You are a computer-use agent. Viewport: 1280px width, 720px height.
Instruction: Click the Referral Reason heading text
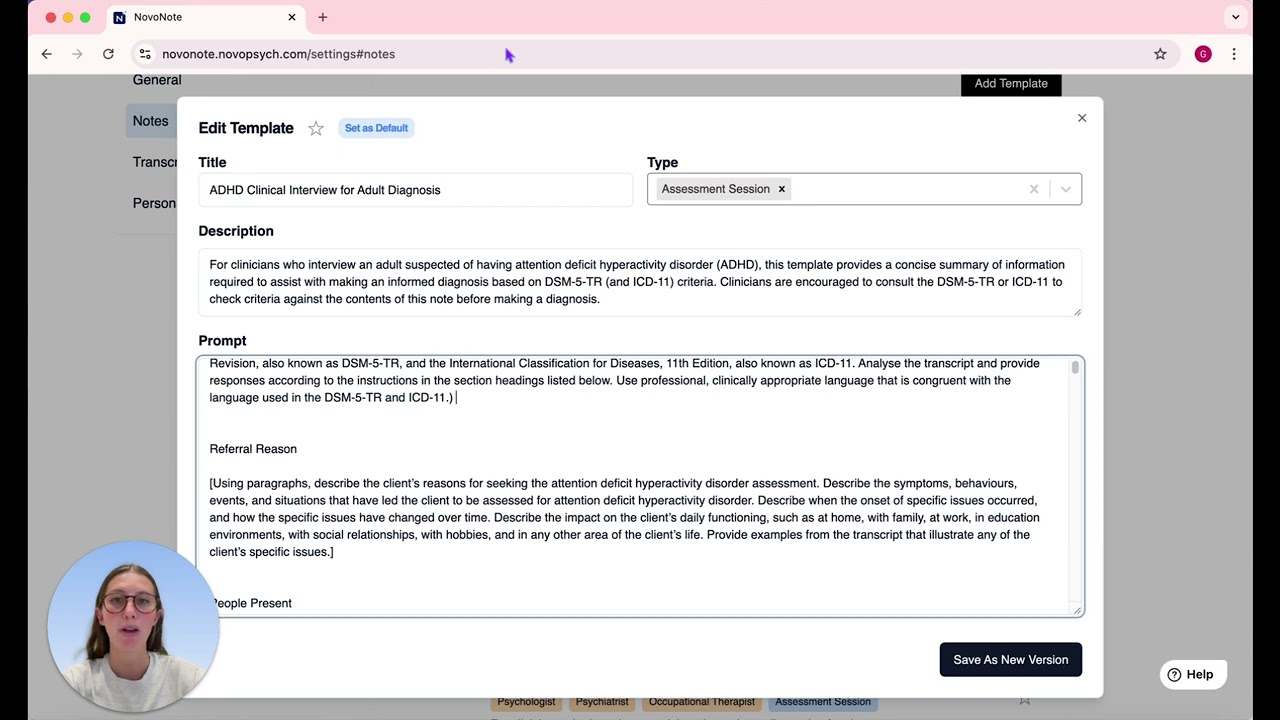point(253,449)
